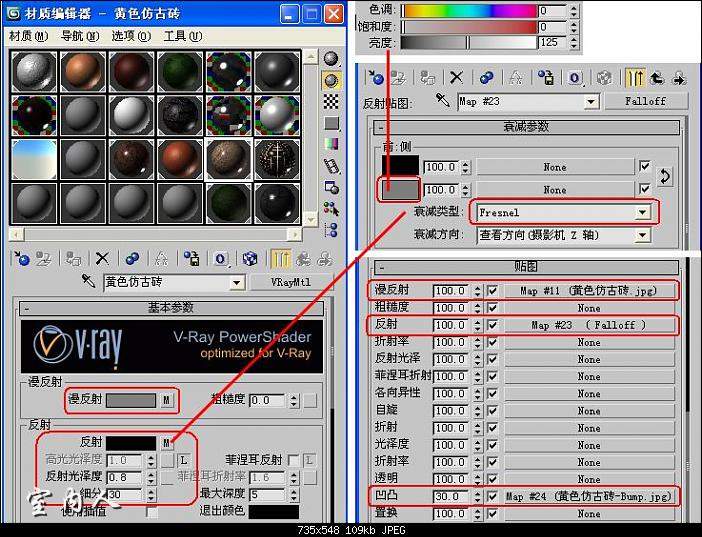This screenshot has width=702, height=537.
Task: Click eyedropper icon next to 反射贴图 label
Action: pyautogui.click(x=442, y=99)
